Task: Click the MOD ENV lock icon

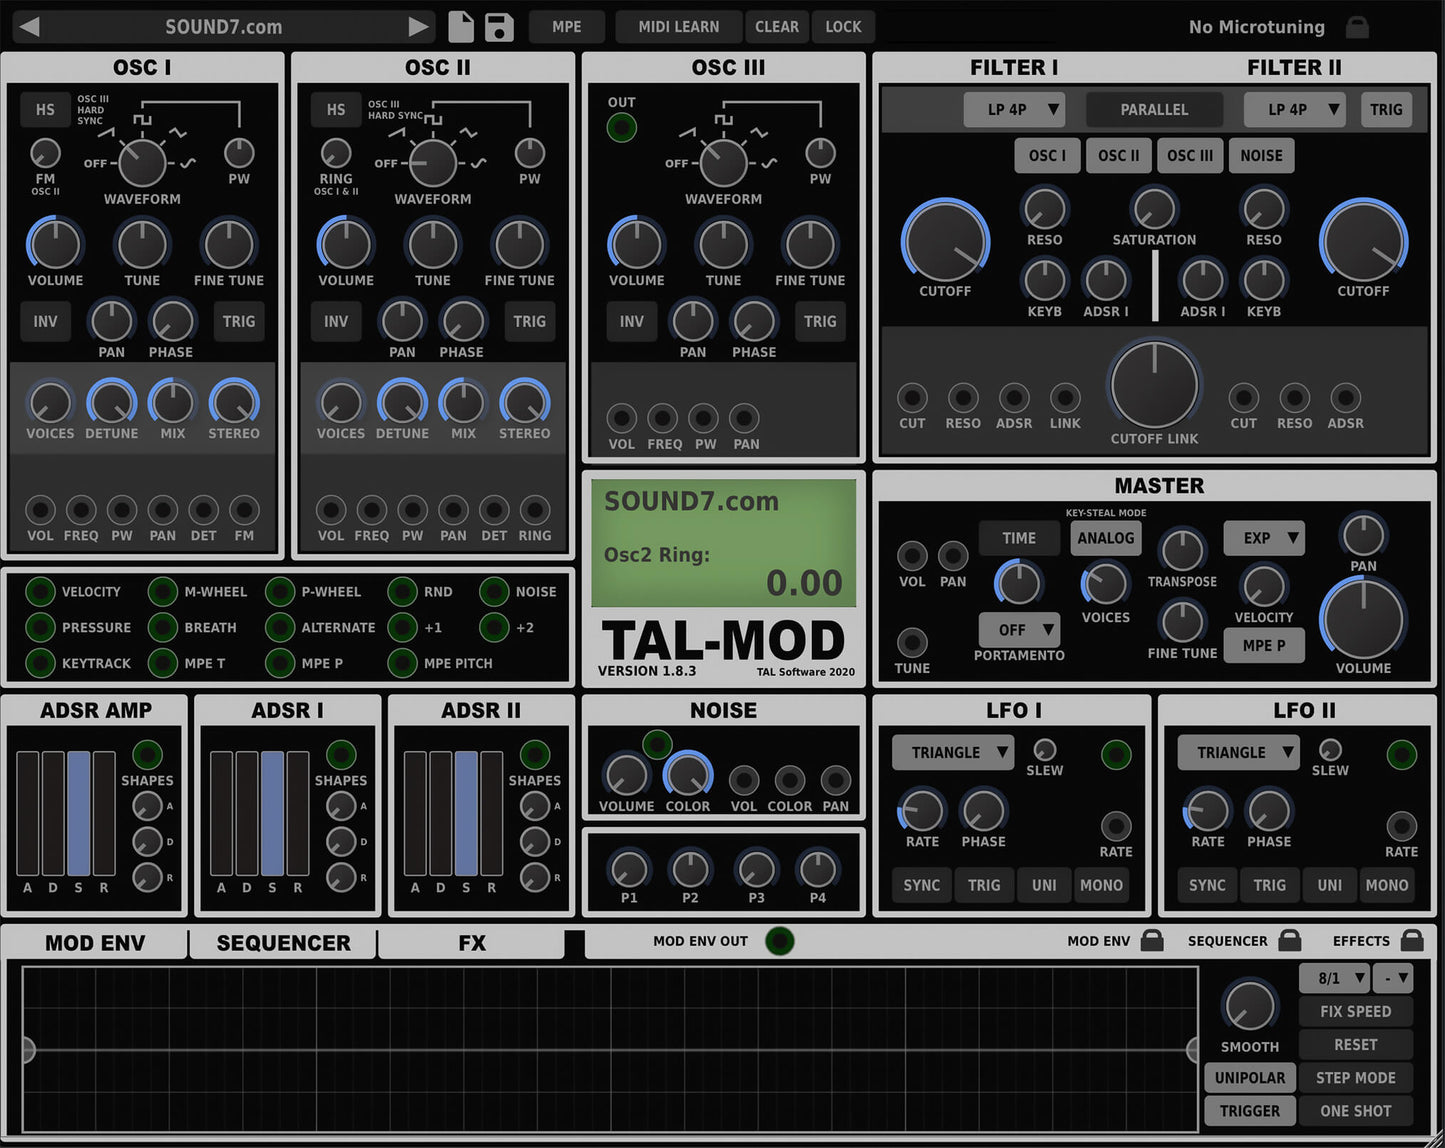Action: (x=1152, y=941)
